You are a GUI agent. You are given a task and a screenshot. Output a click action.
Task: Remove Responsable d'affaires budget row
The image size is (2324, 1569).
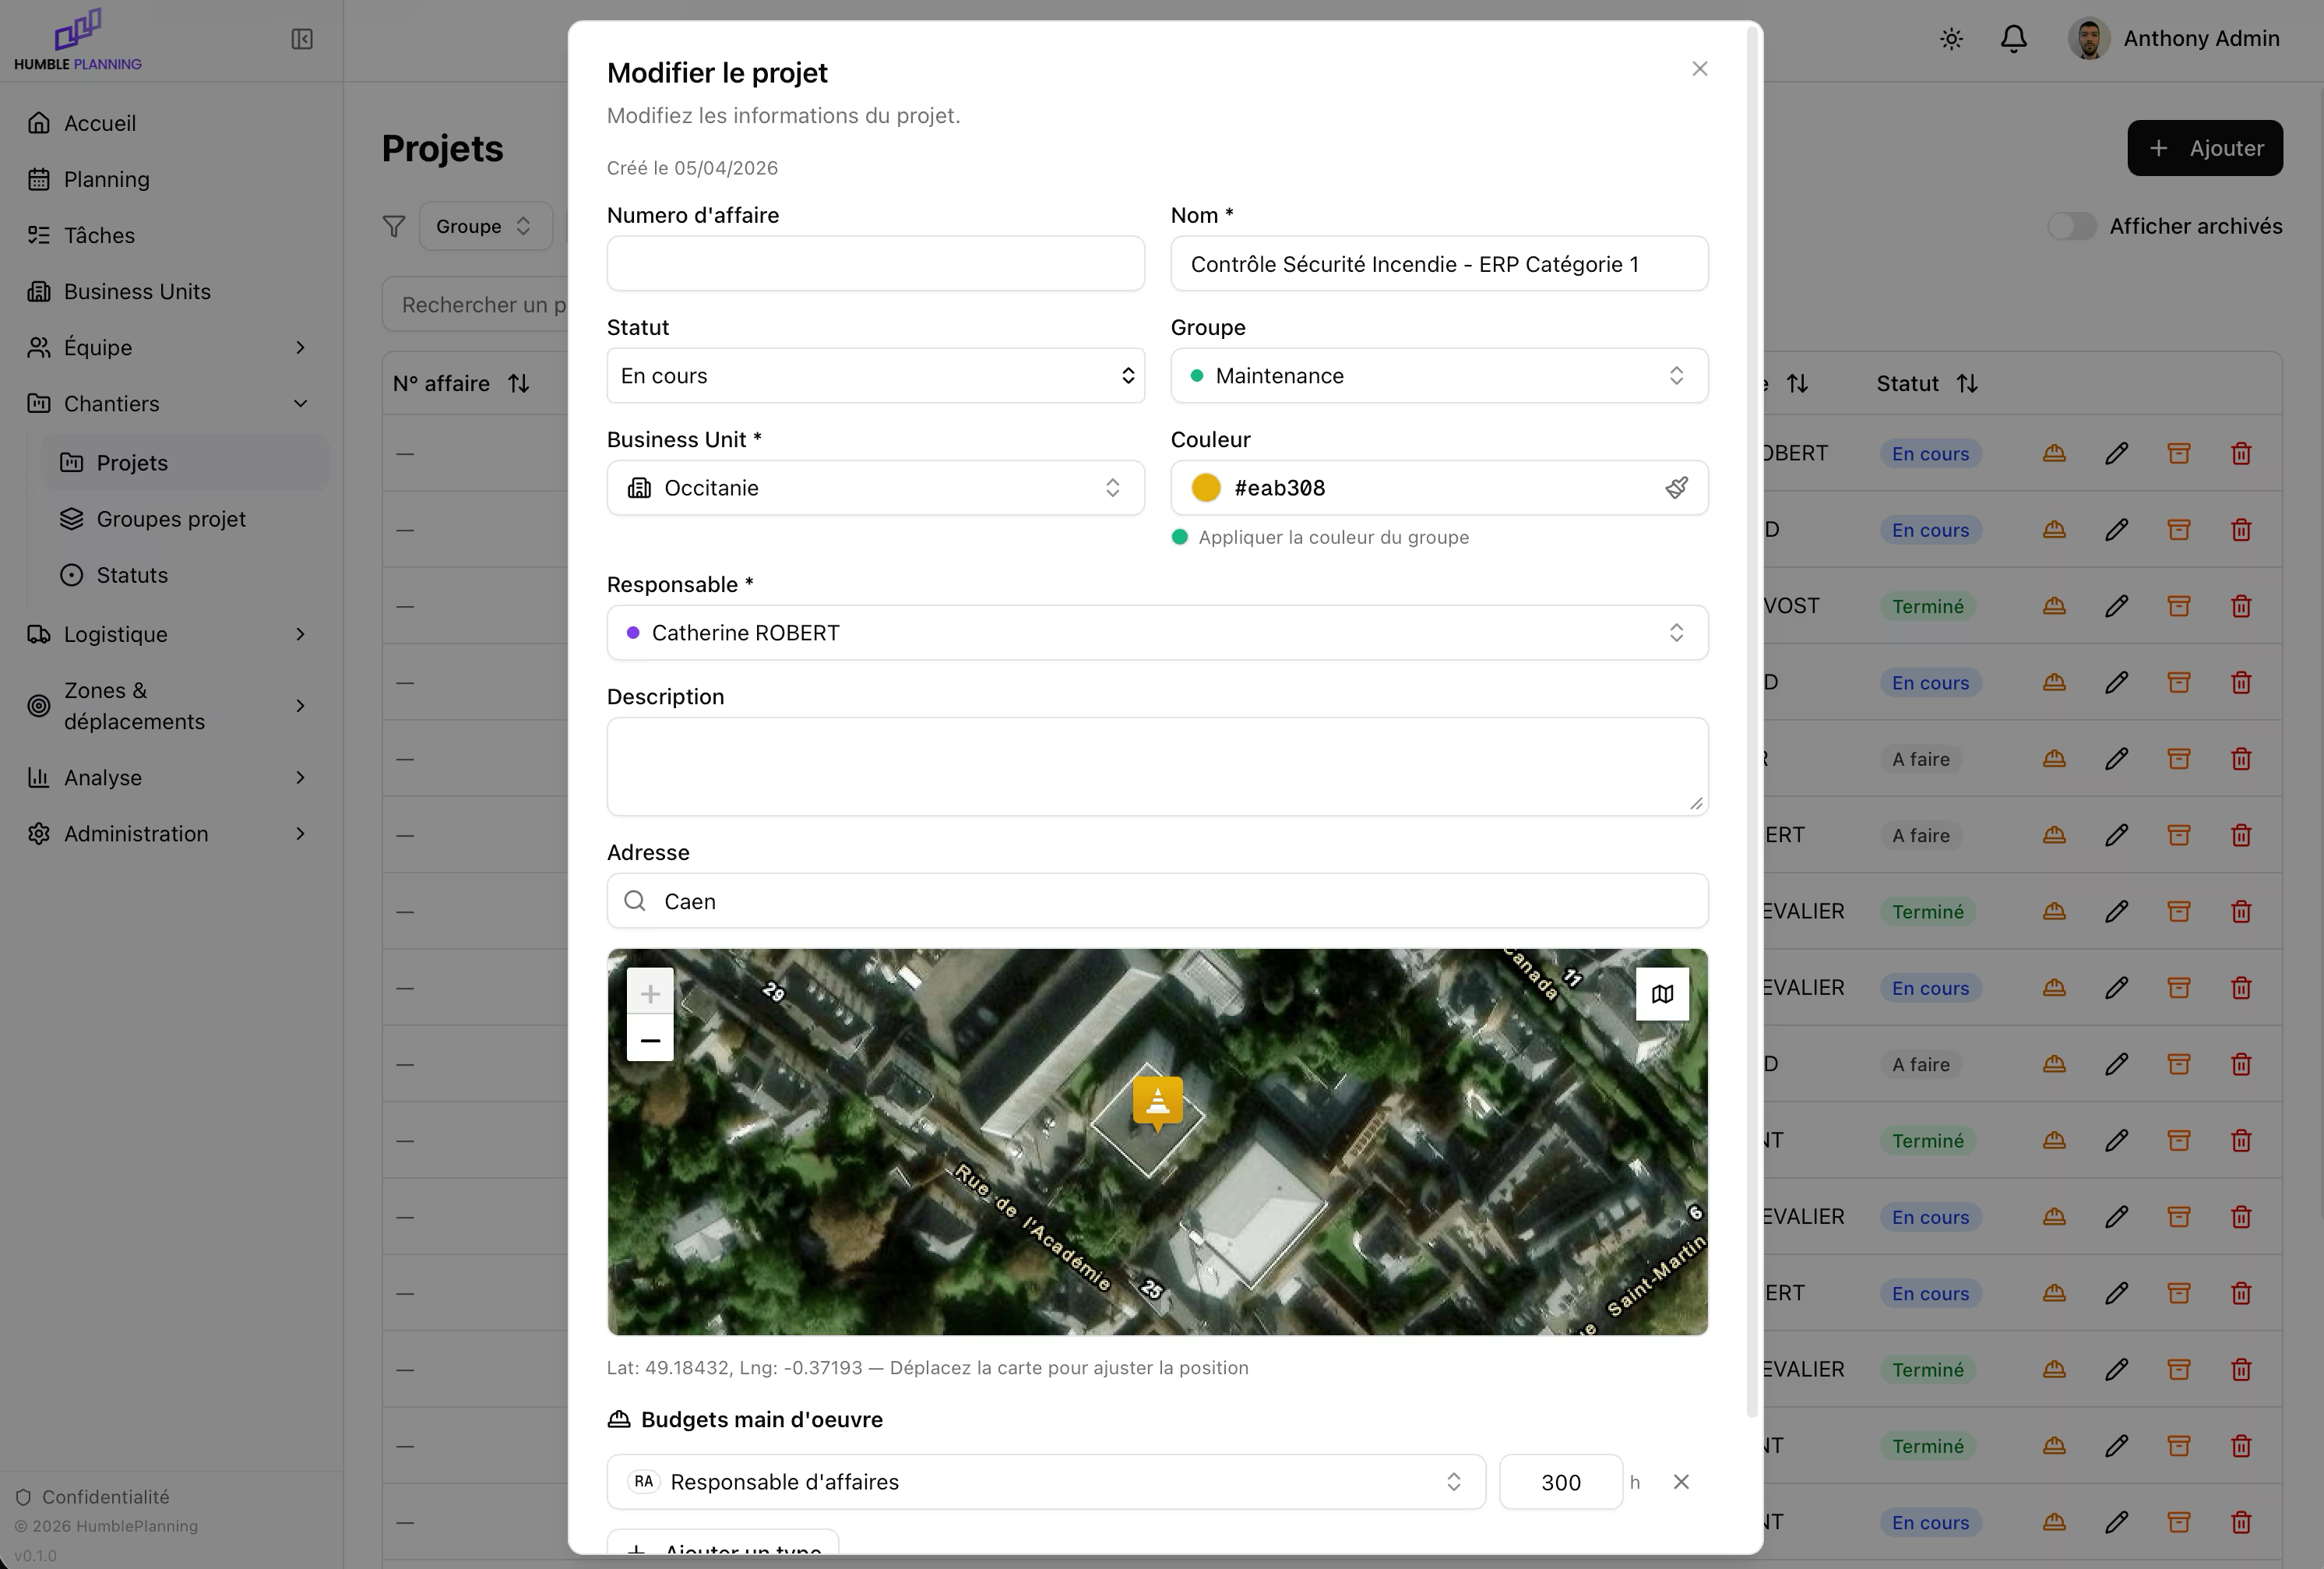[1681, 1482]
